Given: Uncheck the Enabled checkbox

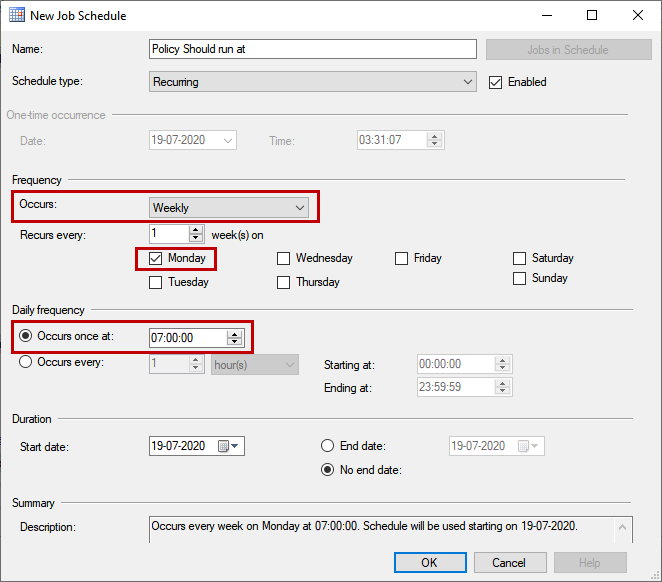Looking at the screenshot, I should coord(495,82).
